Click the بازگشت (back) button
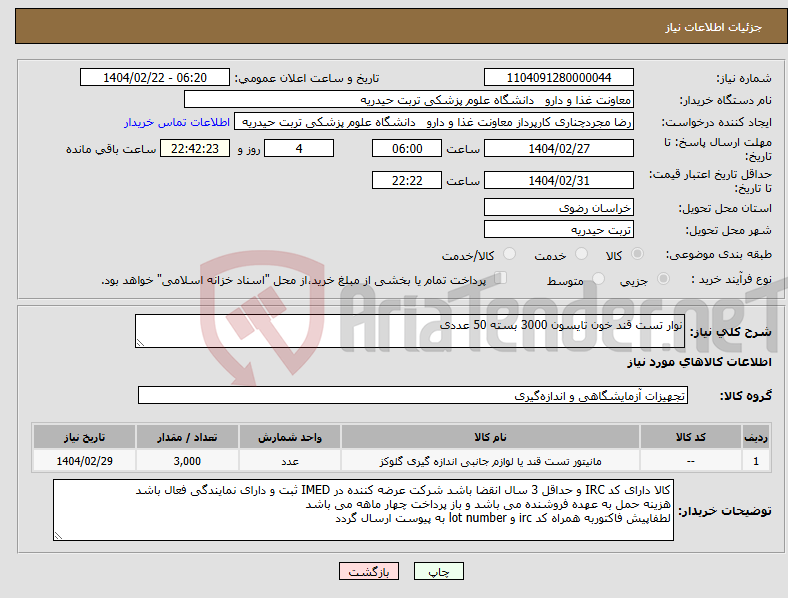Viewport: 788px width, 598px height. coord(368,571)
